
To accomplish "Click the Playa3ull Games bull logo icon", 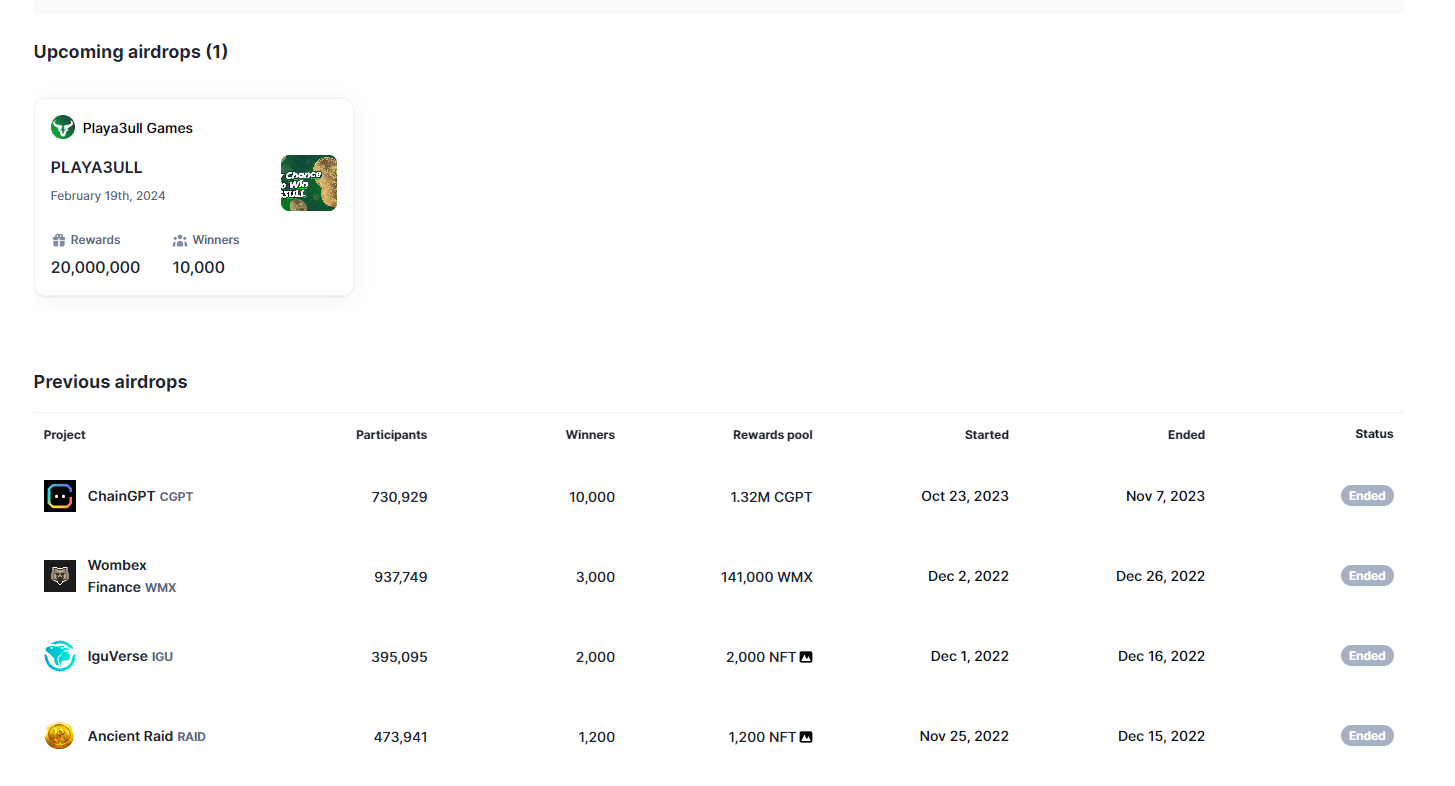I will pos(63,127).
